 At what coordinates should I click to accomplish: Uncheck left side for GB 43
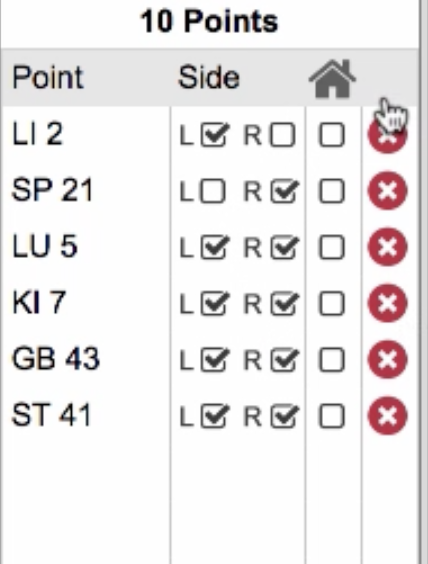click(x=214, y=360)
